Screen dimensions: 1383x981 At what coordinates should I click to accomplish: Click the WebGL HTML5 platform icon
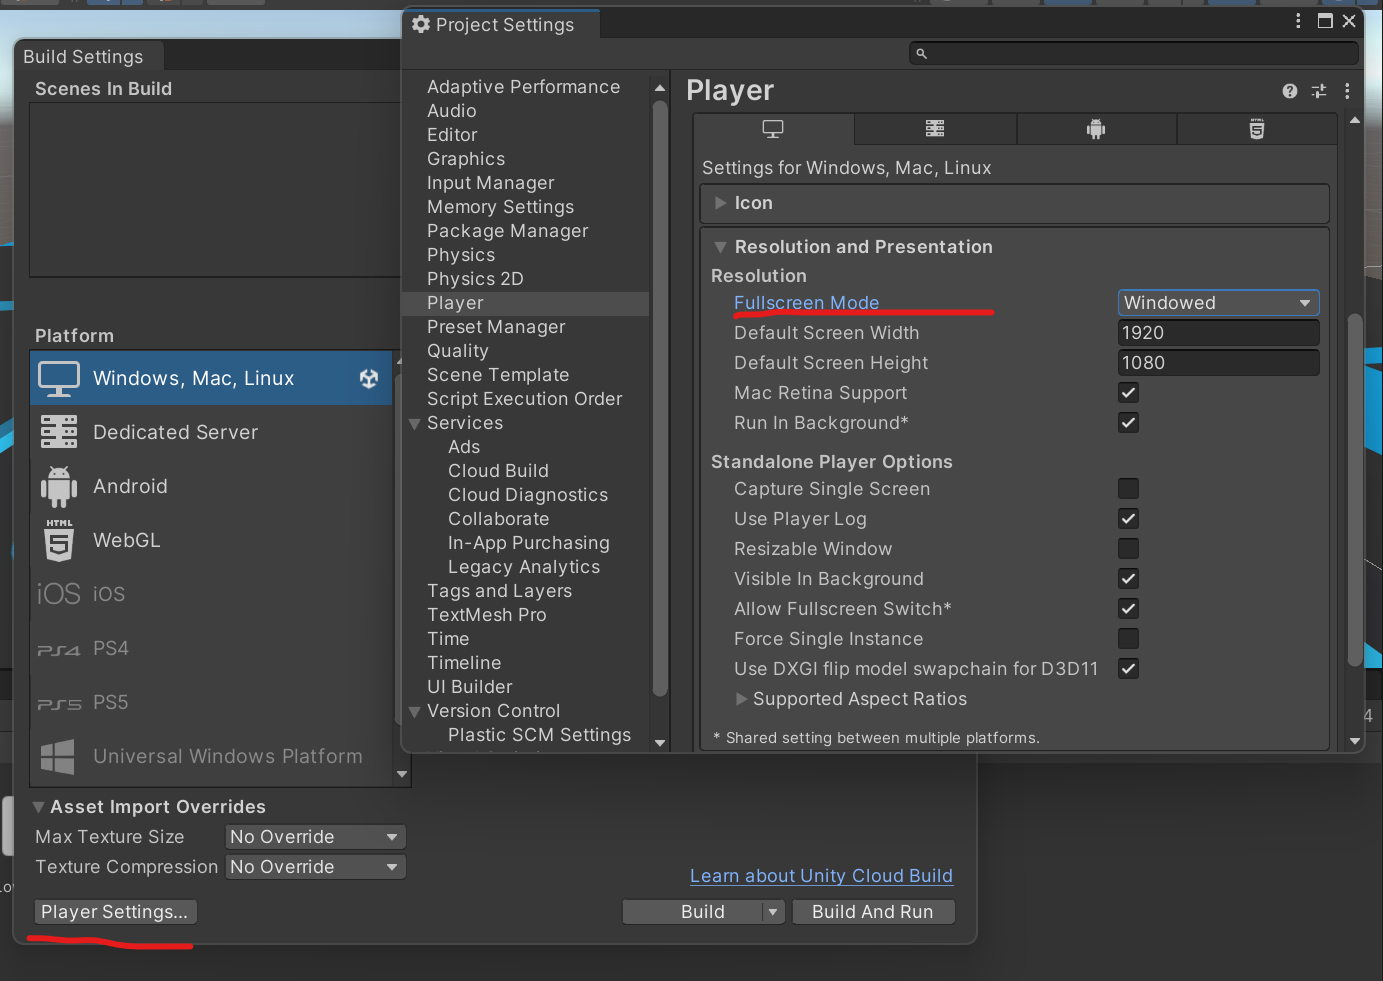coord(59,540)
